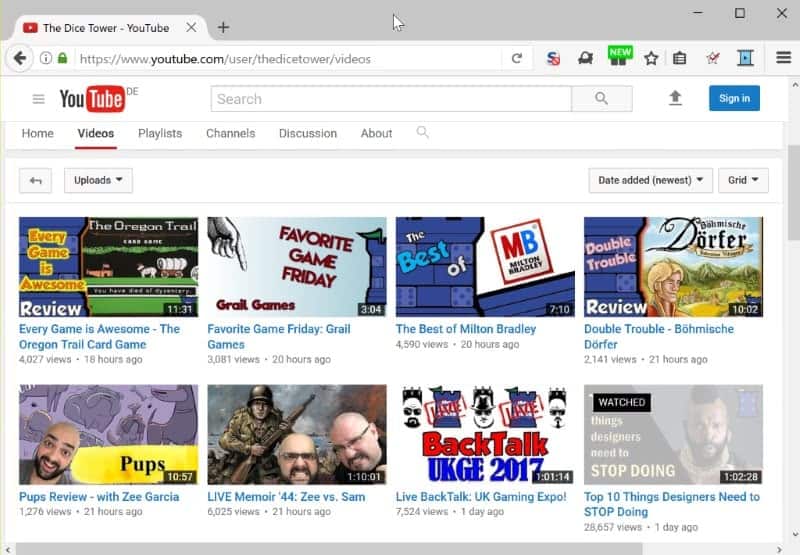Screen dimensions: 800x555
Task: Click the red and blue S extension icon
Action: coord(553,58)
